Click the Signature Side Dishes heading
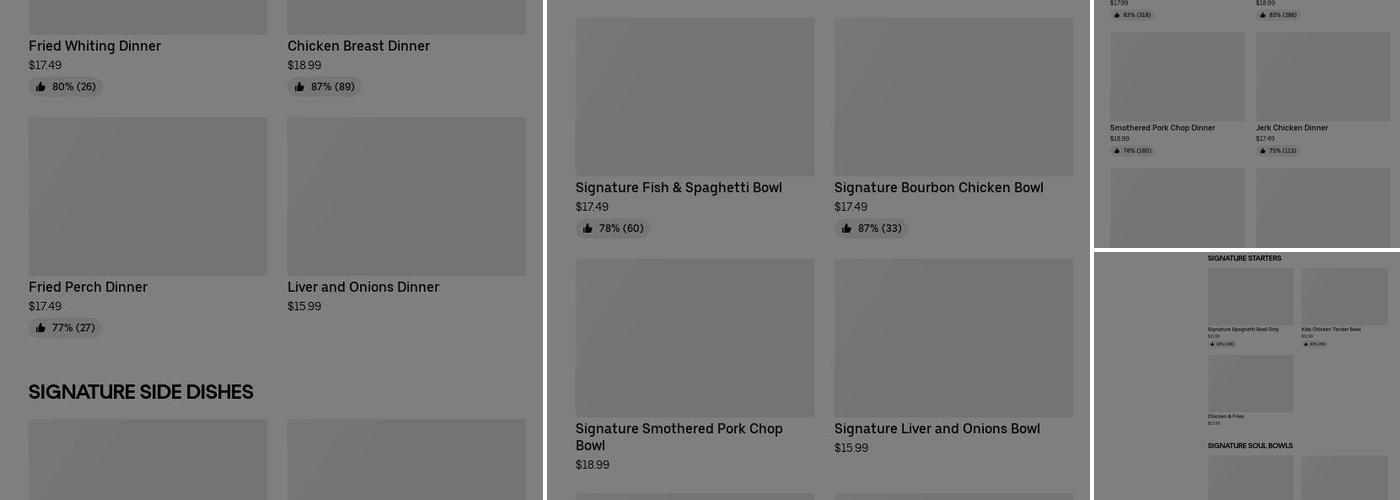Image resolution: width=1400 pixels, height=500 pixels. coord(141,392)
